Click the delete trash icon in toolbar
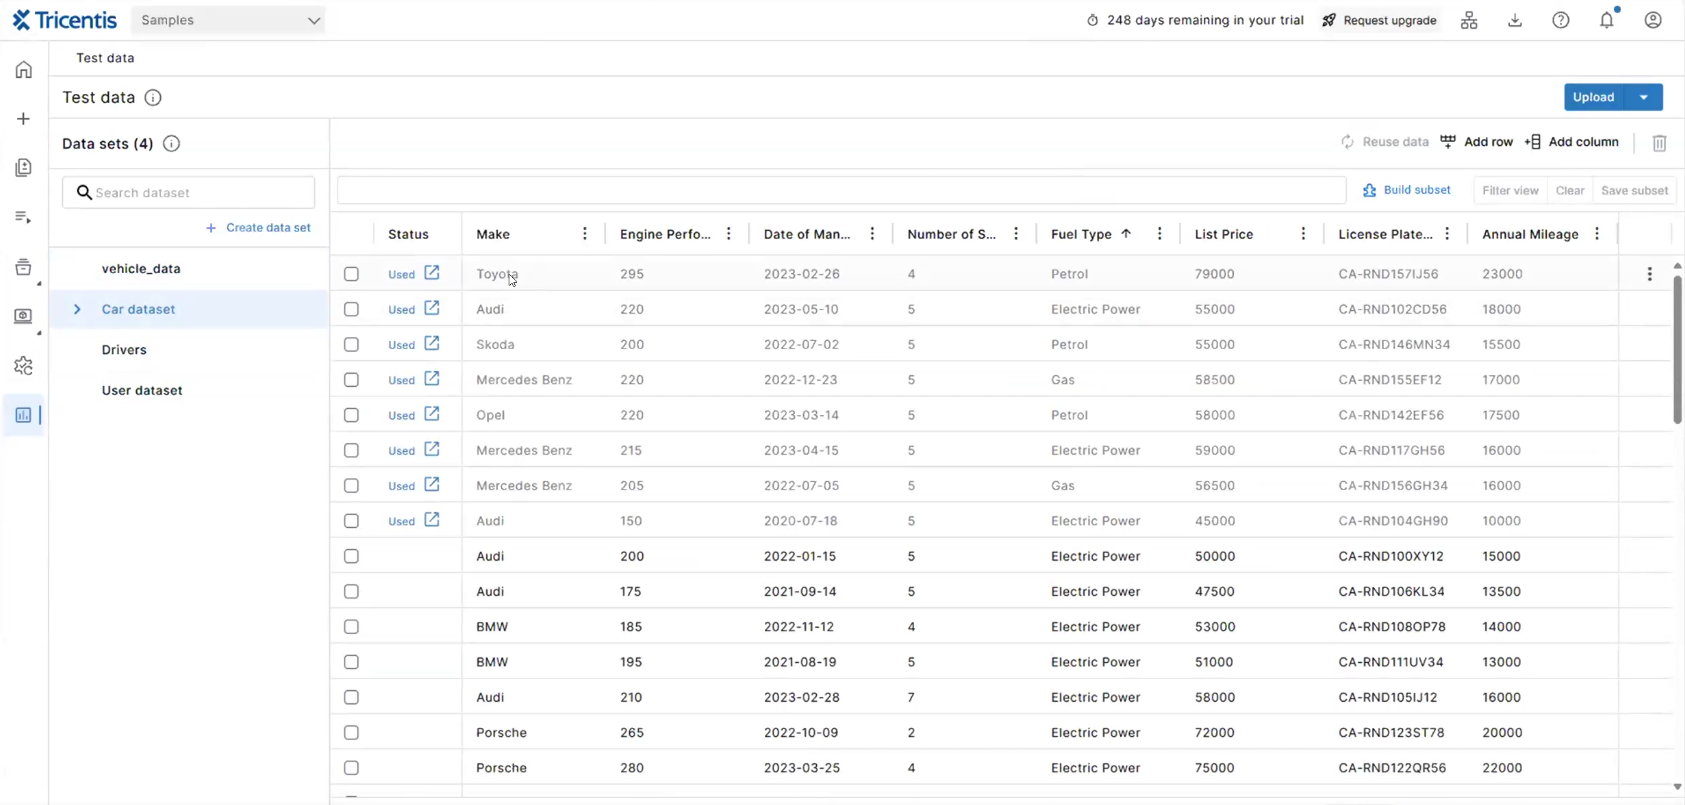1685x805 pixels. (1659, 143)
